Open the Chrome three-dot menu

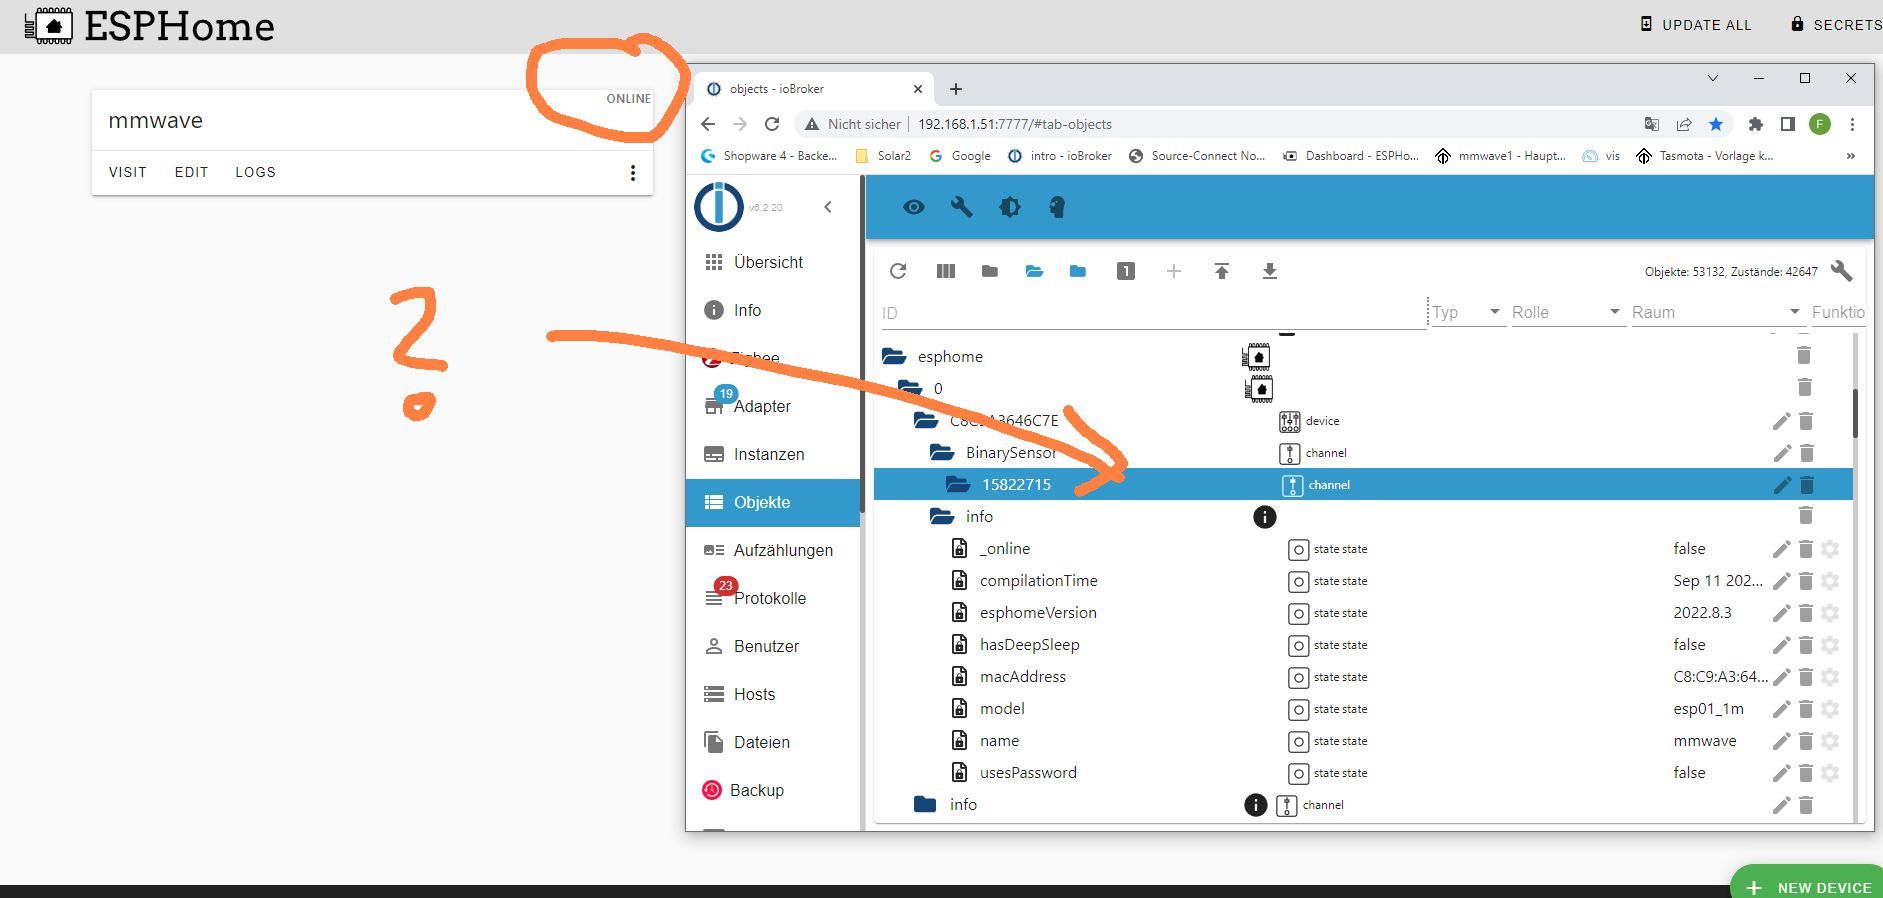pos(1852,124)
